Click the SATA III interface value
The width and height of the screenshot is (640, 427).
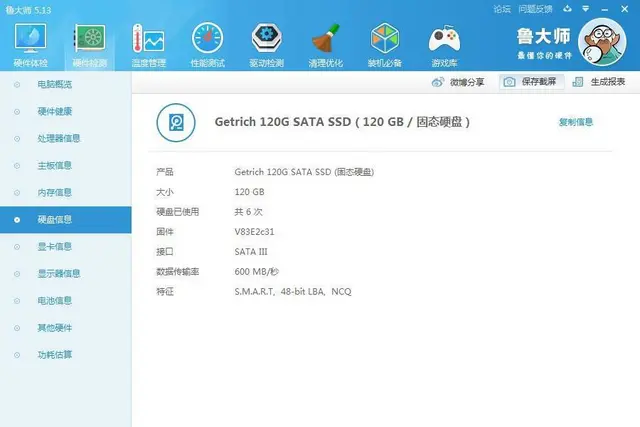click(251, 252)
